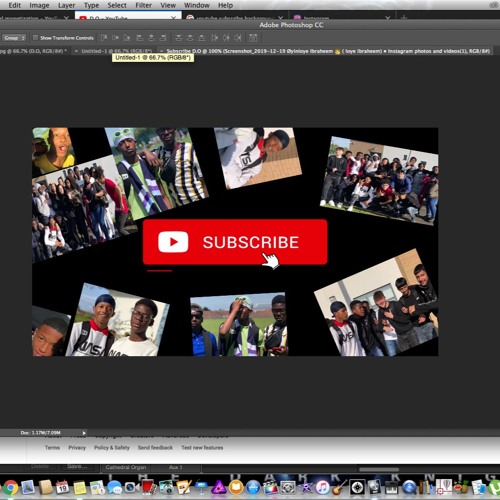500x500 pixels.
Task: Expand the document info status arrow
Action: (84, 433)
